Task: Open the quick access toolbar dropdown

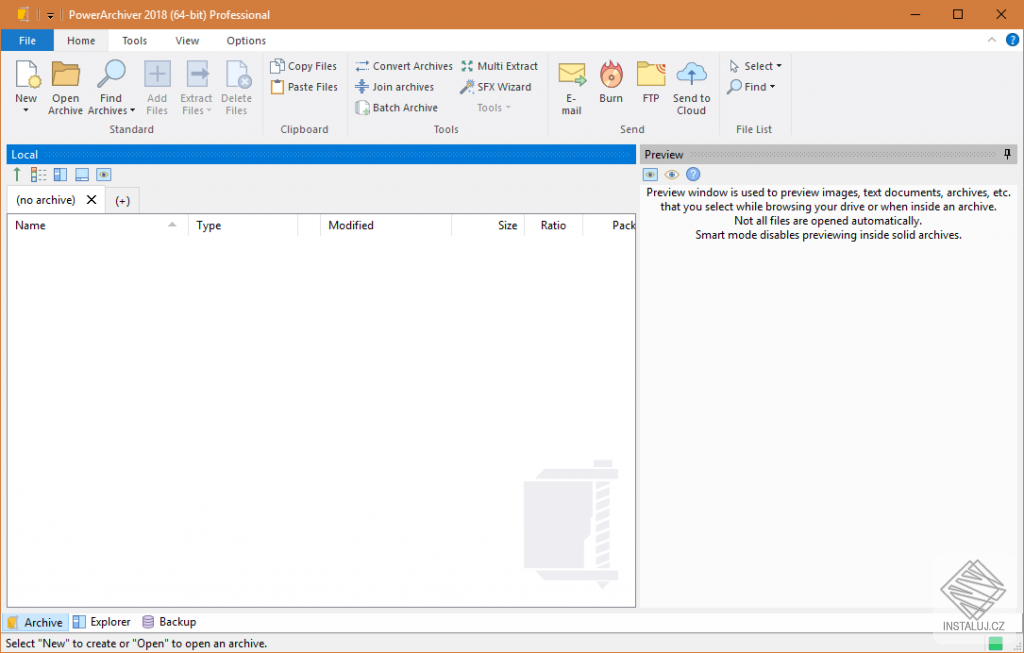Action: point(50,15)
